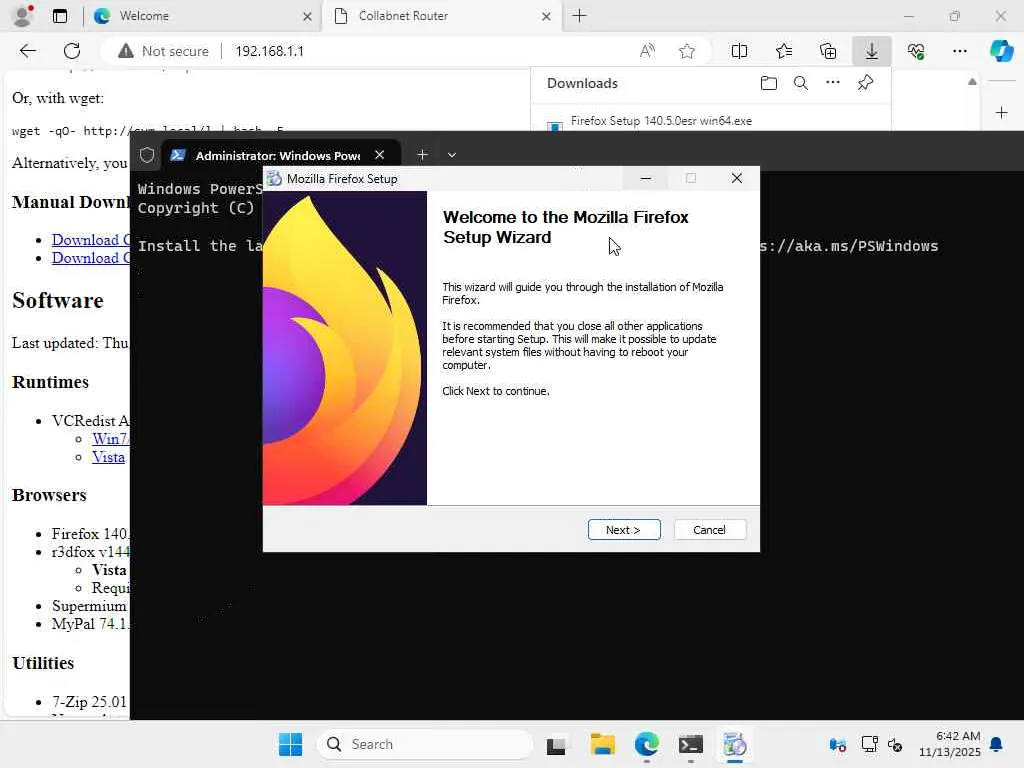Open Read aloud in address bar
Image resolution: width=1024 pixels, height=768 pixels.
[647, 51]
